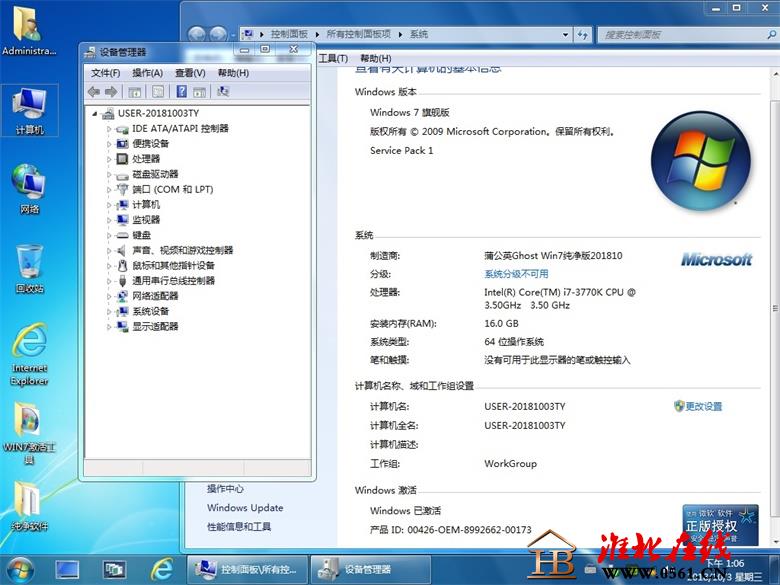This screenshot has width=780, height=585.
Task: Click the system info vertical scrollbar
Action: [775, 308]
